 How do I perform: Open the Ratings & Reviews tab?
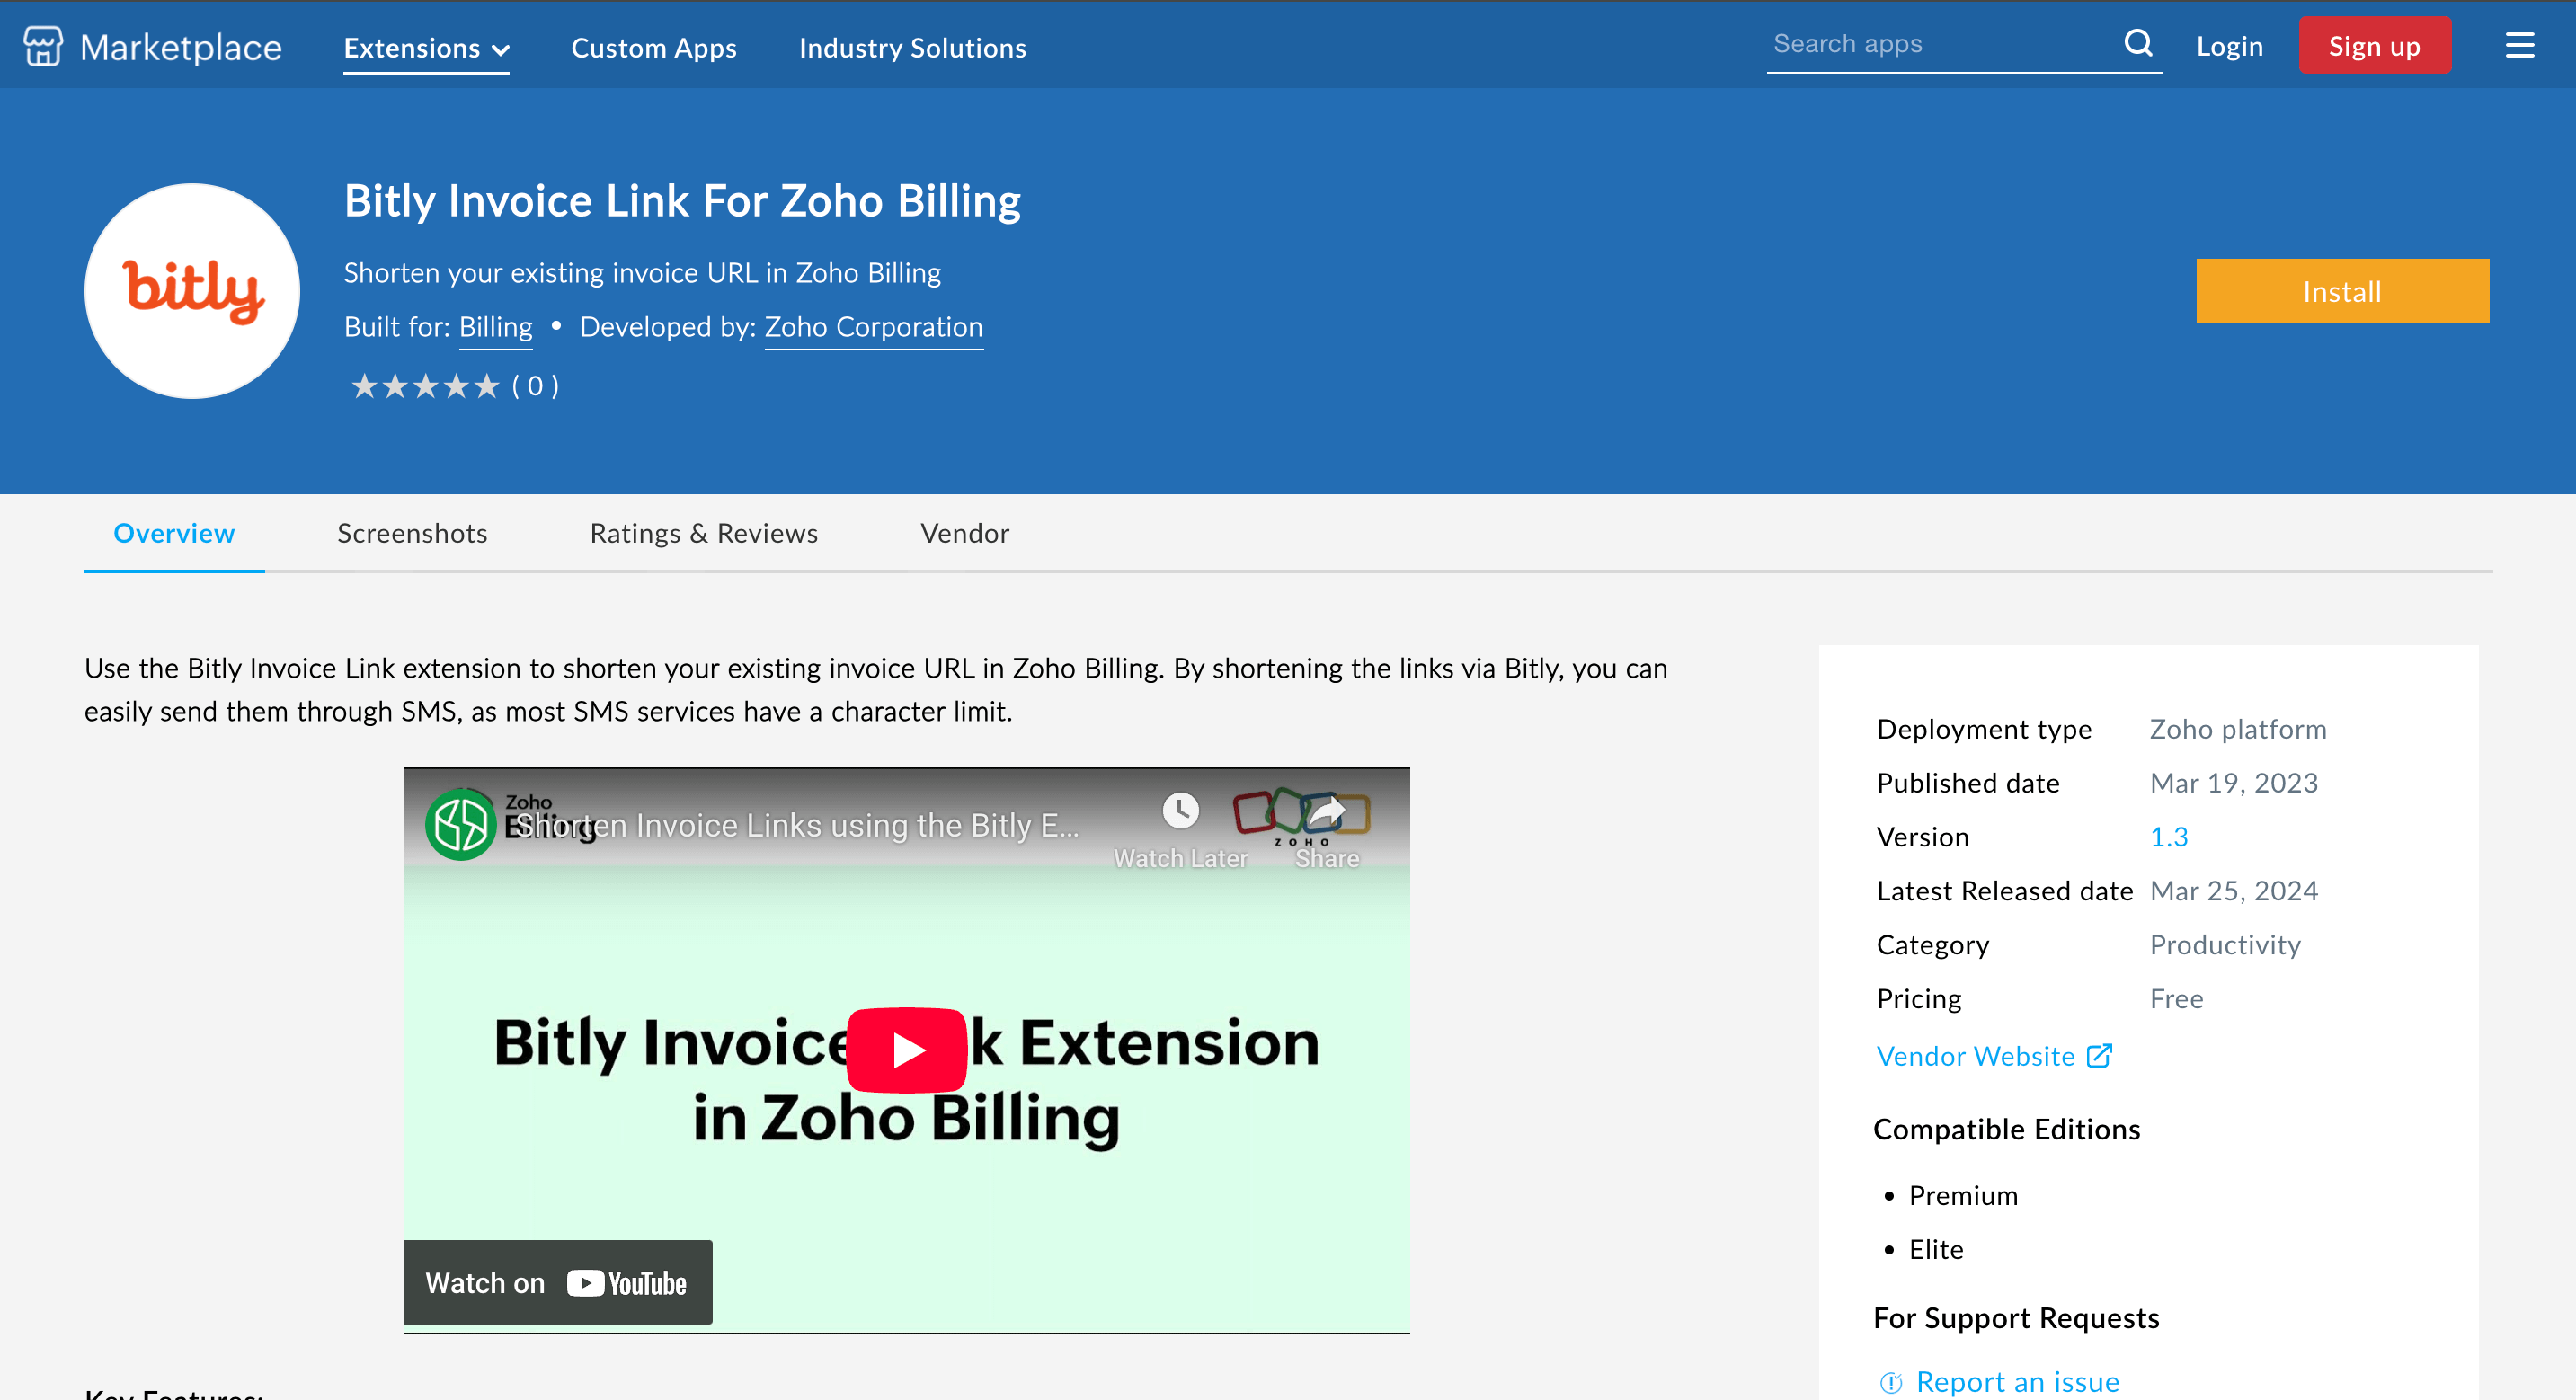coord(703,533)
